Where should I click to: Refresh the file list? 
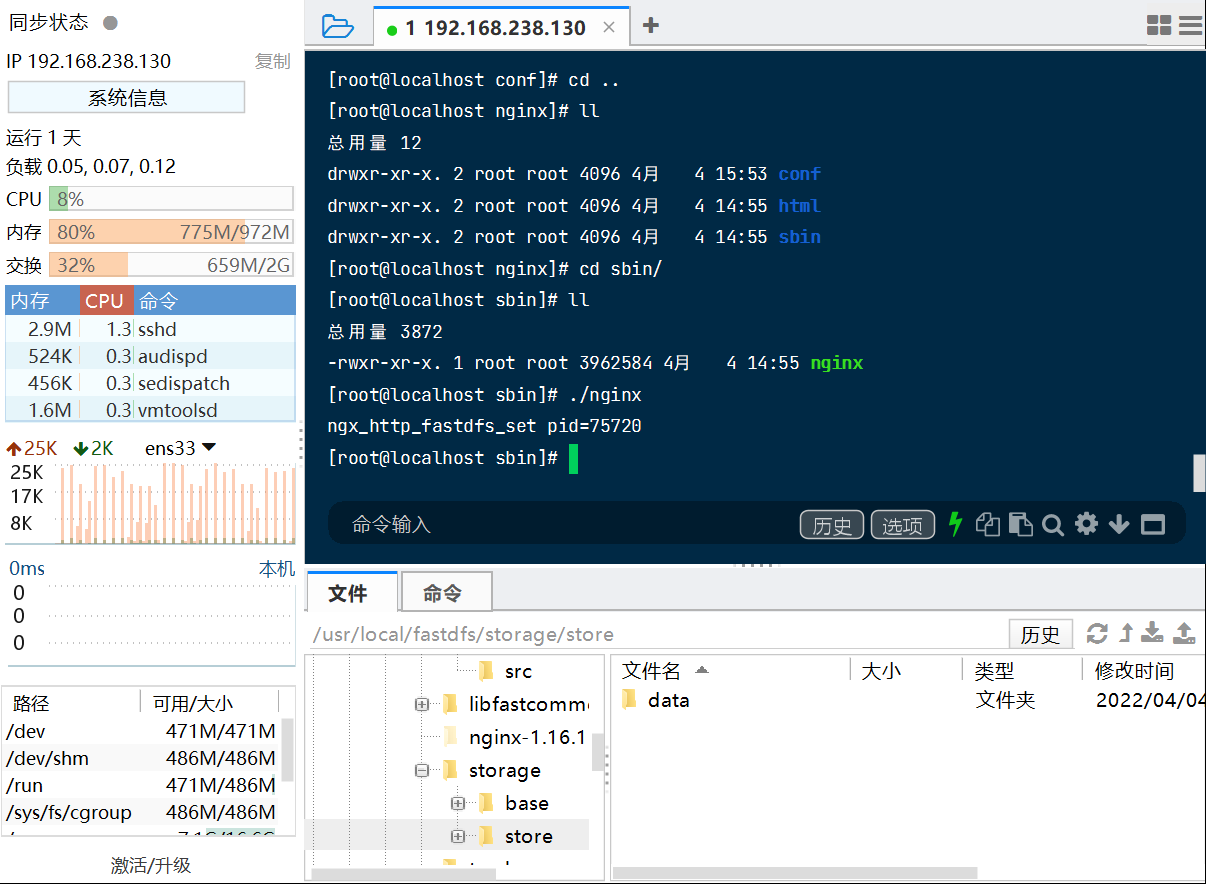pos(1097,633)
